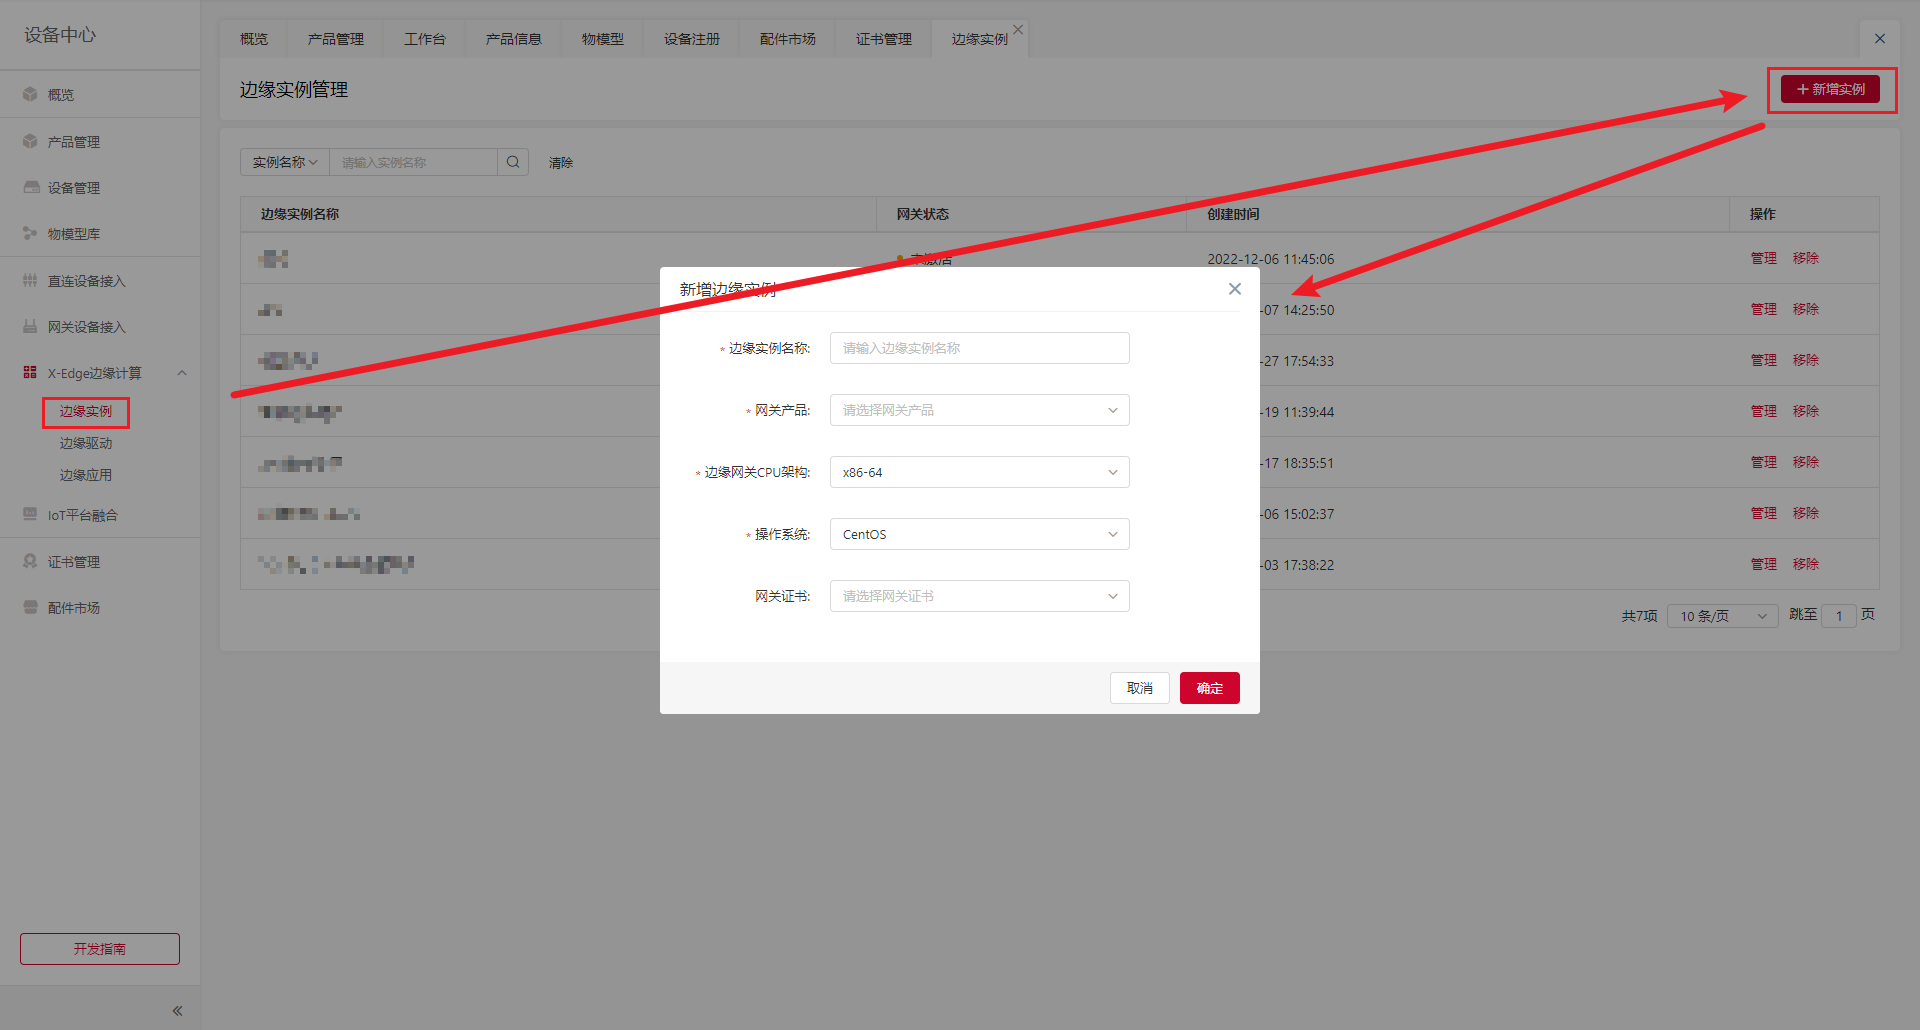Click the 证书管理 sidebar icon

point(30,561)
